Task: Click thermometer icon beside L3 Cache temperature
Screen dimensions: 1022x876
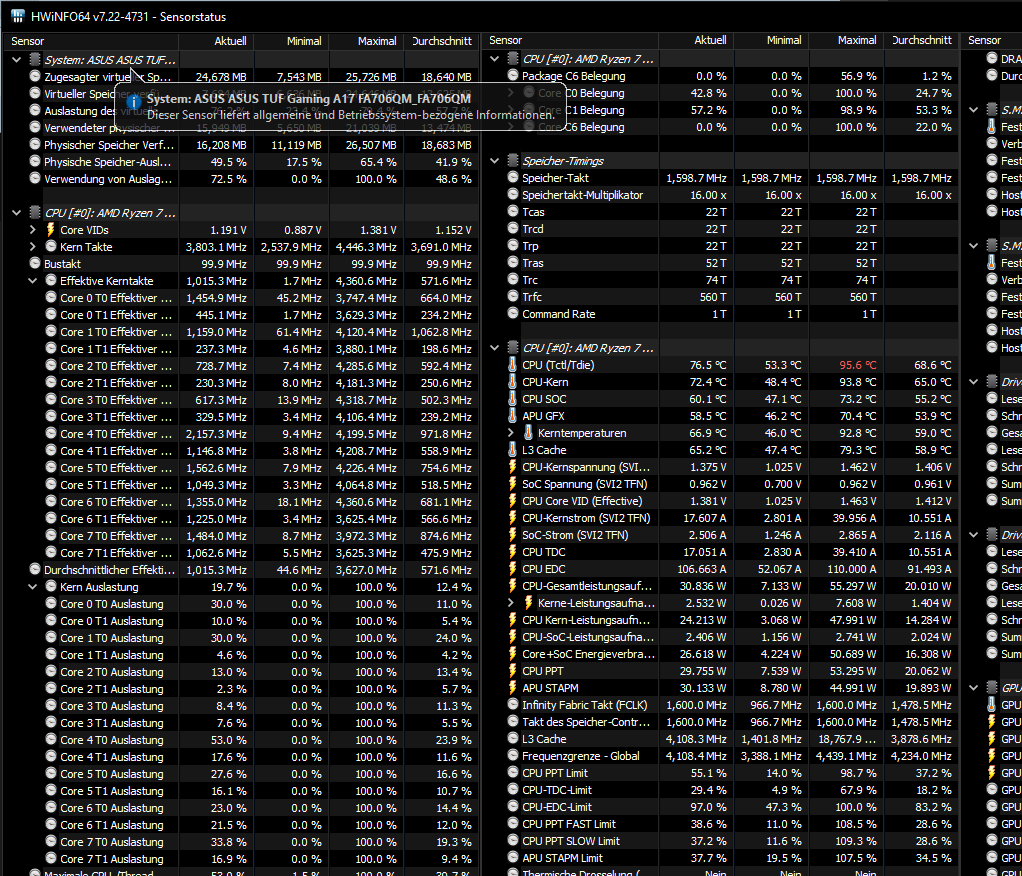Action: (512, 450)
